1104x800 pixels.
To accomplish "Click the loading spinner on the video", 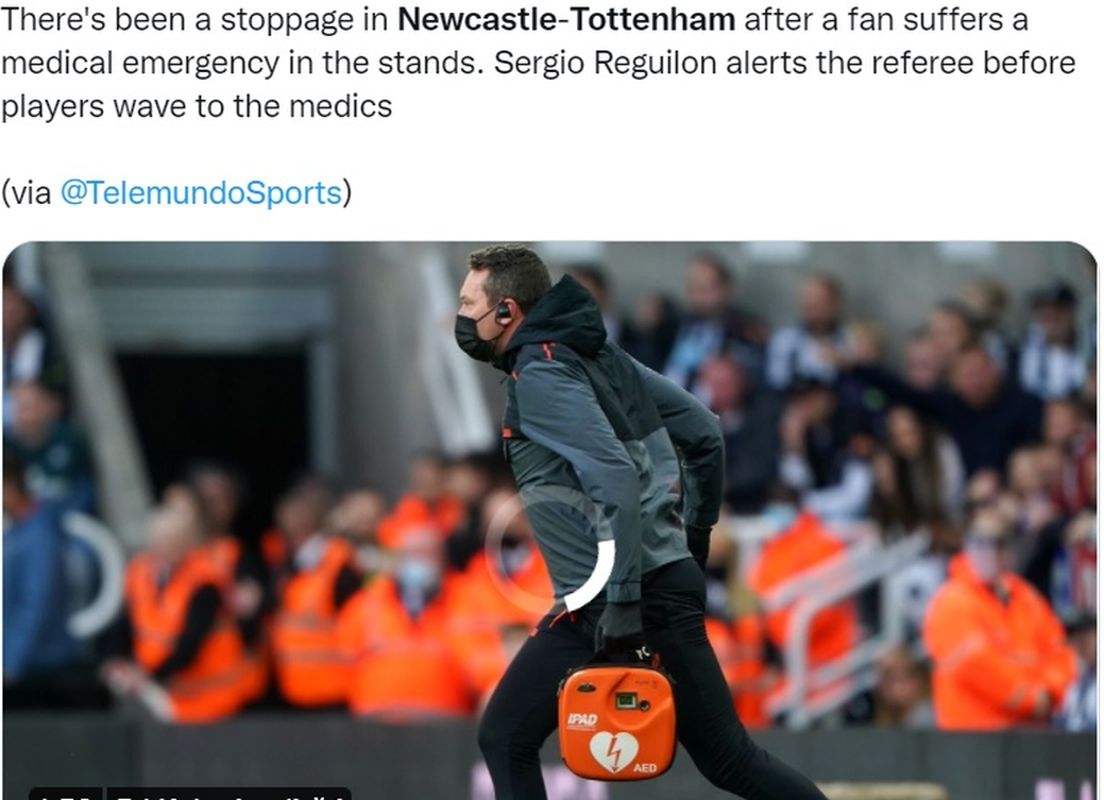I will 551,548.
